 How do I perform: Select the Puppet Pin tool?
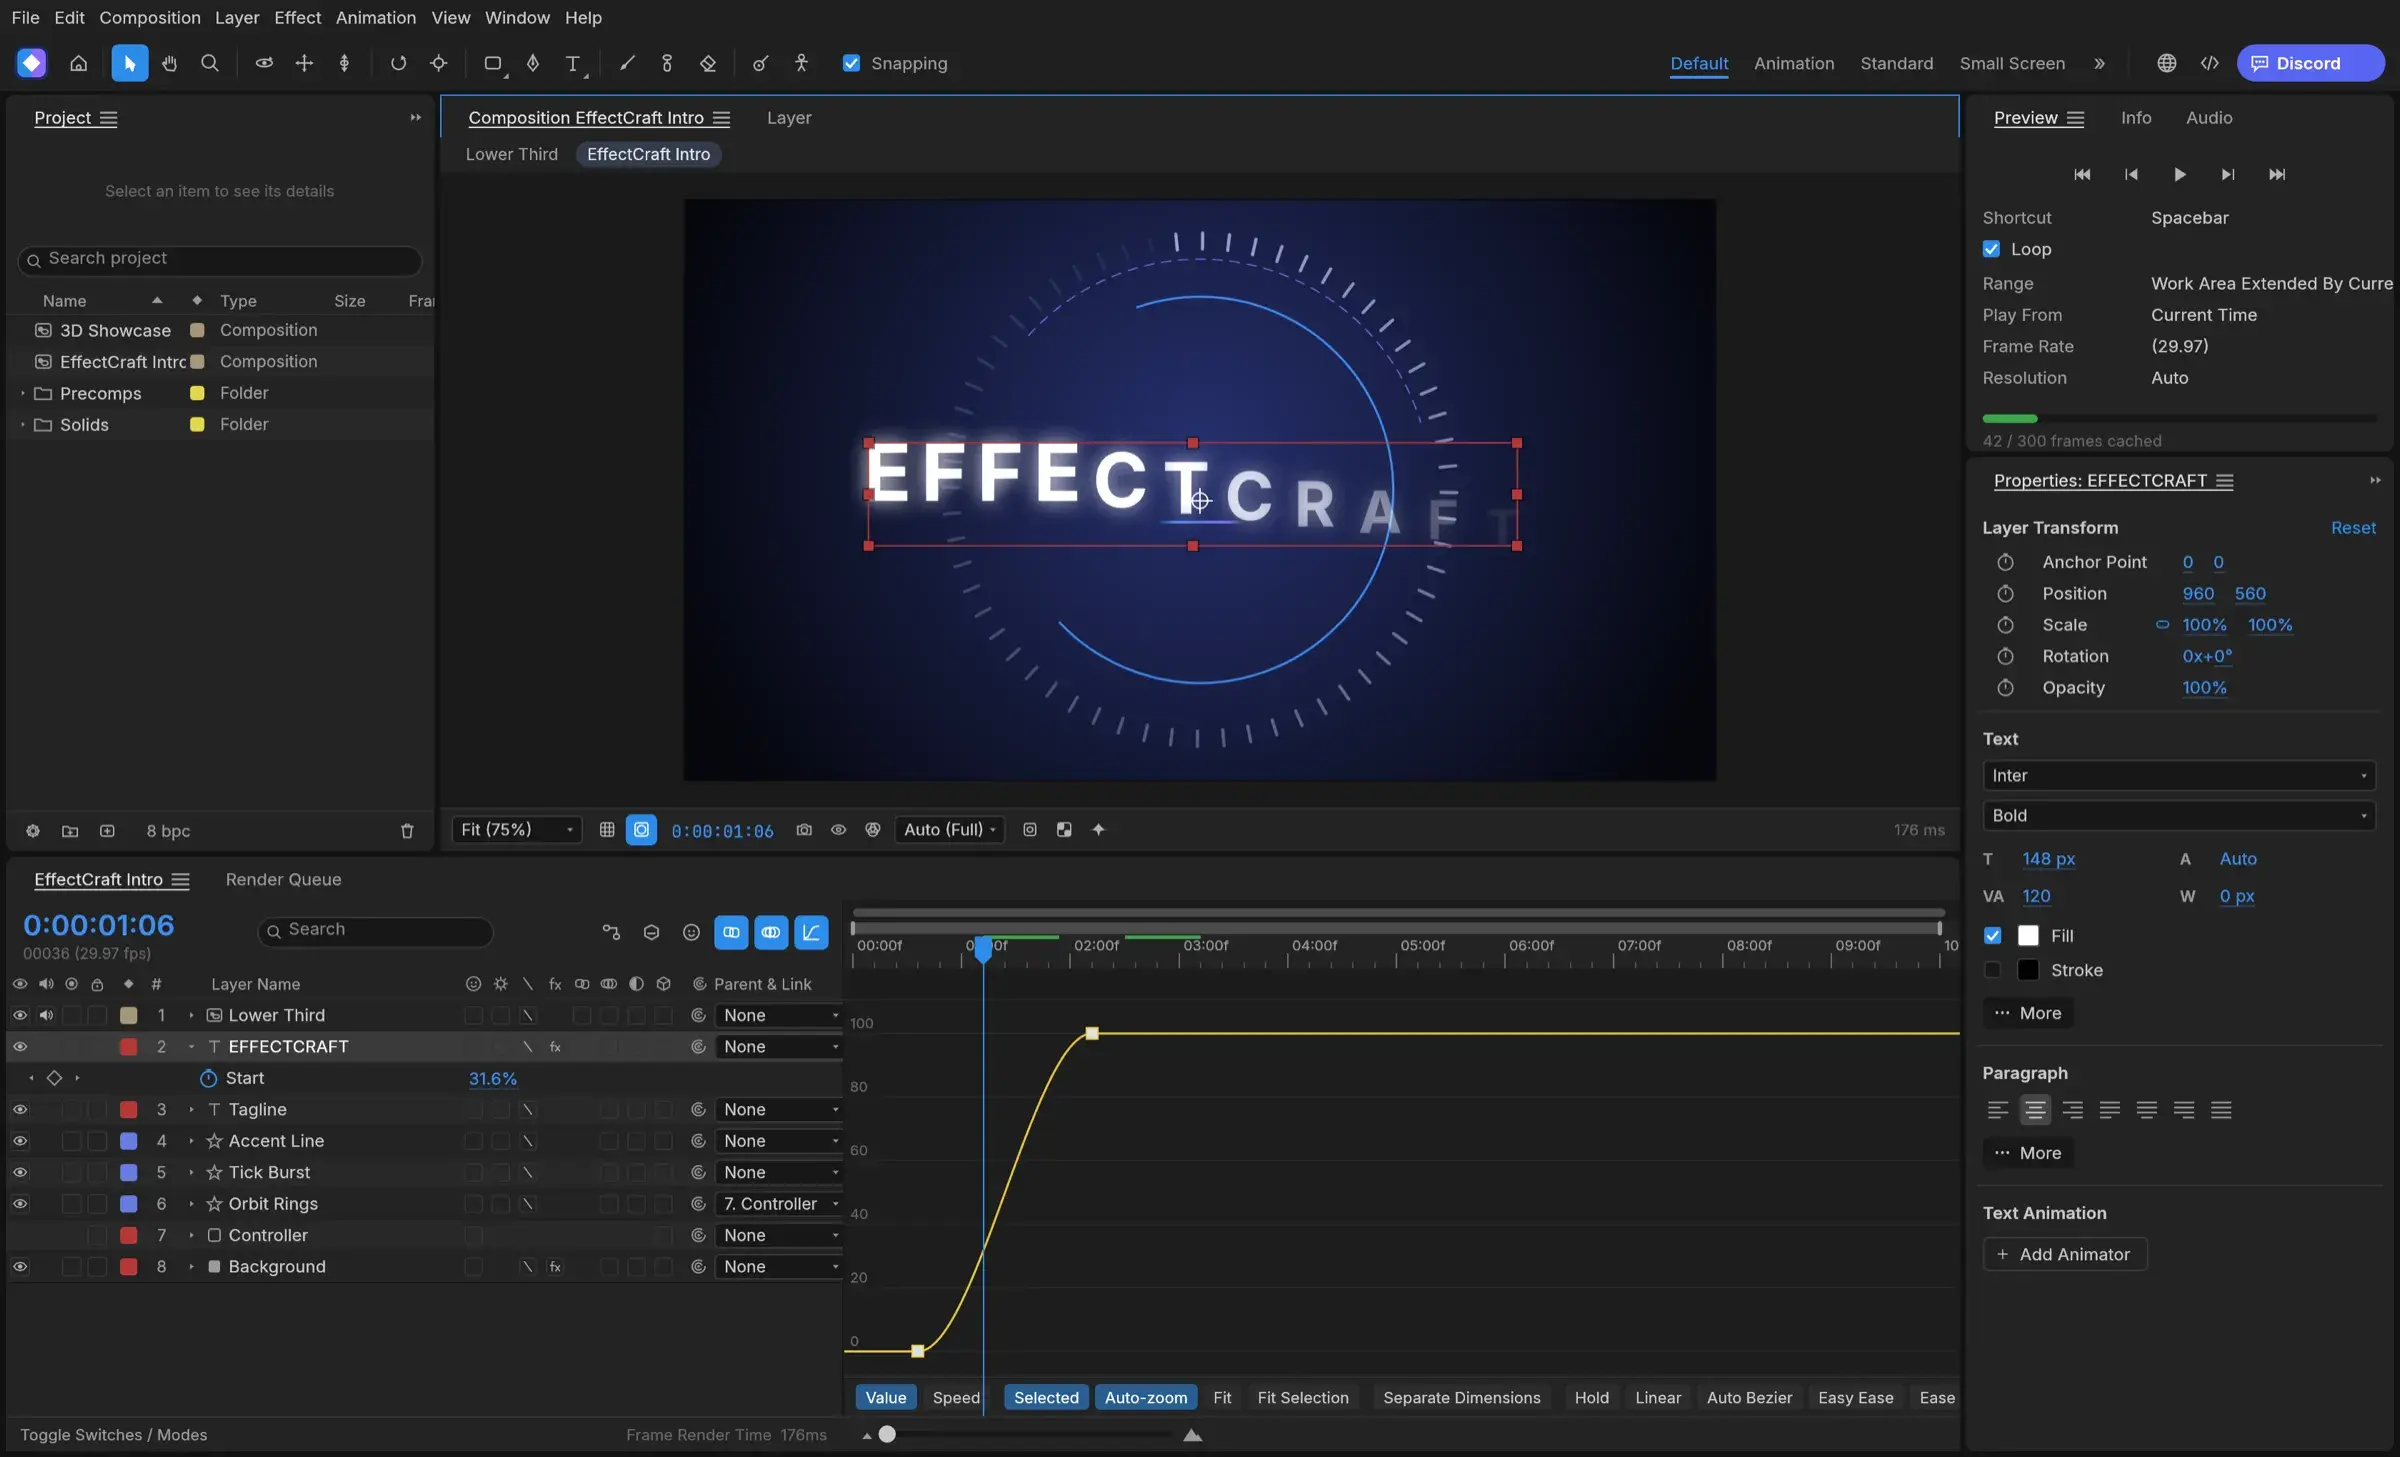801,63
